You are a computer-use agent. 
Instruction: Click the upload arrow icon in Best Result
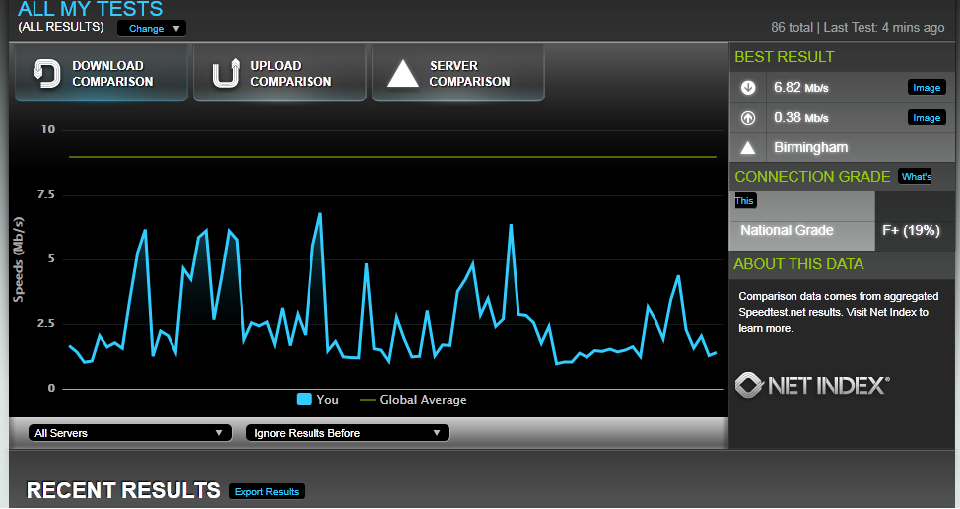click(747, 118)
